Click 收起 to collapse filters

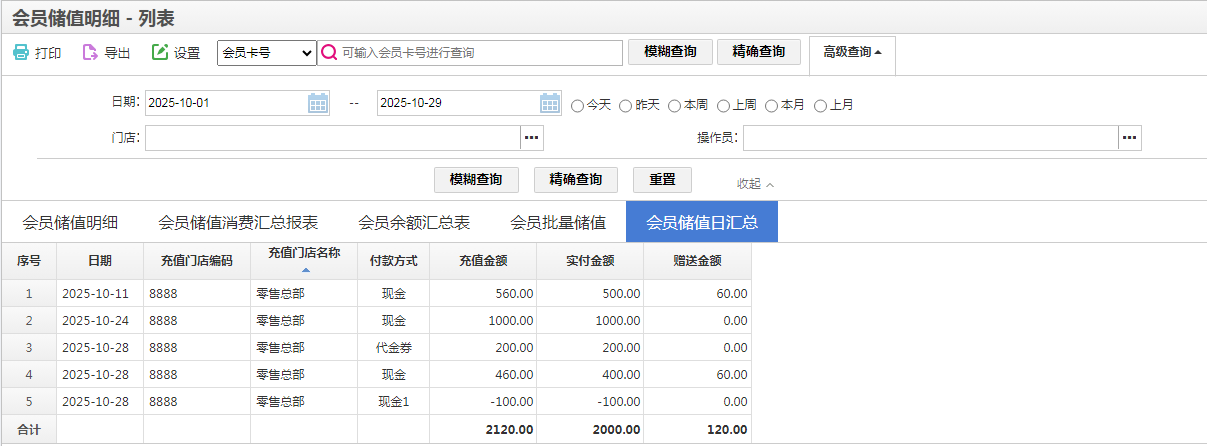point(755,184)
